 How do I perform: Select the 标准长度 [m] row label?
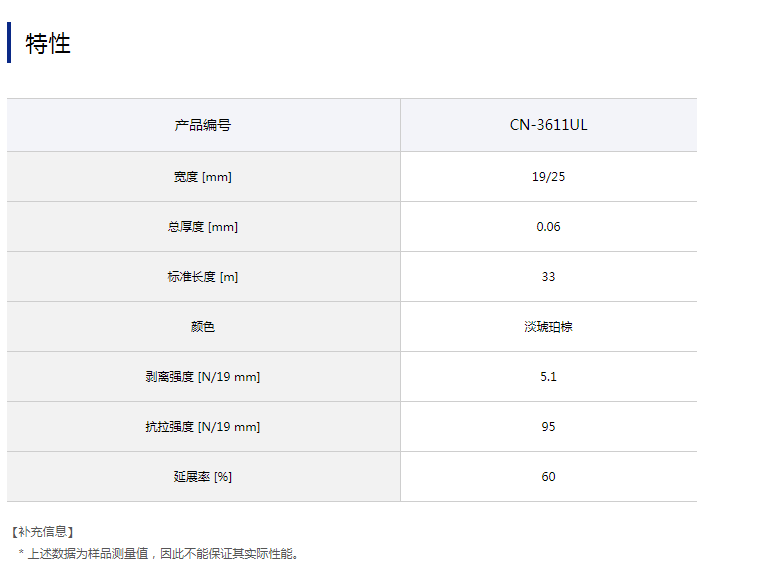pos(203,277)
